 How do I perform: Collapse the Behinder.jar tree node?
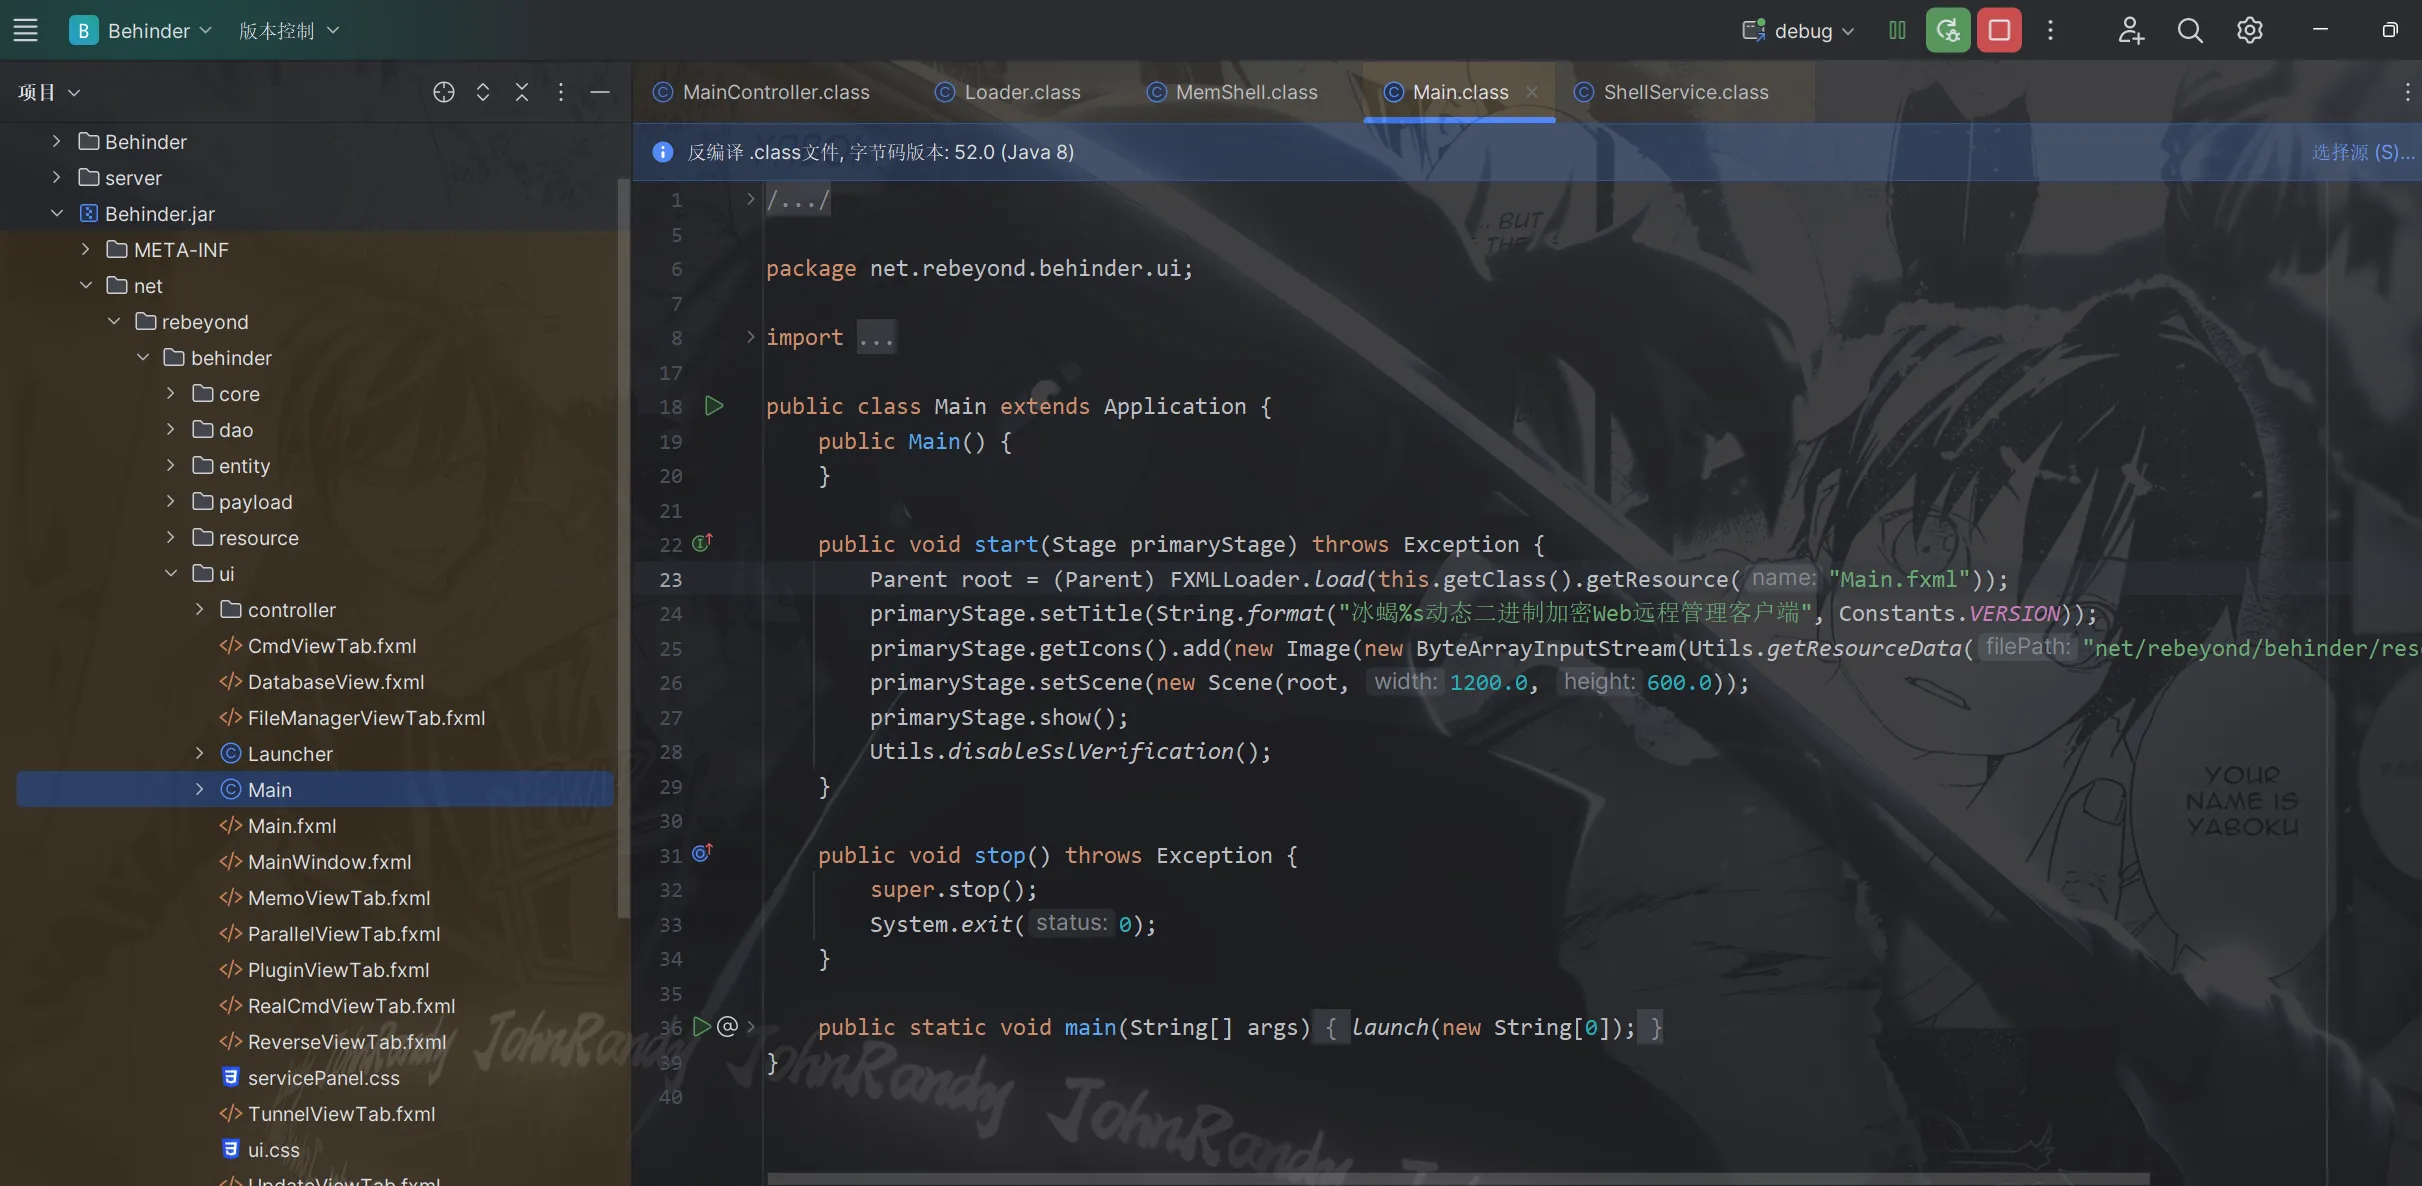(57, 213)
